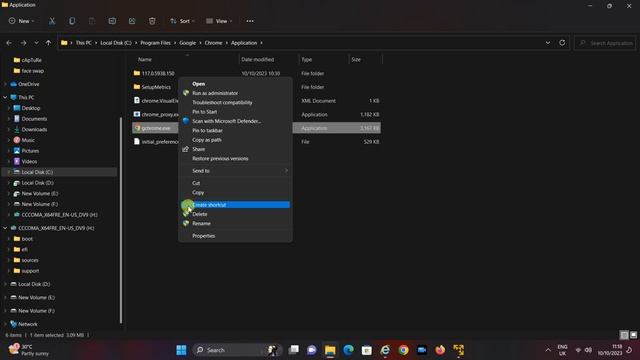Select Restore previous versions
640x360 pixels.
coord(235,158)
